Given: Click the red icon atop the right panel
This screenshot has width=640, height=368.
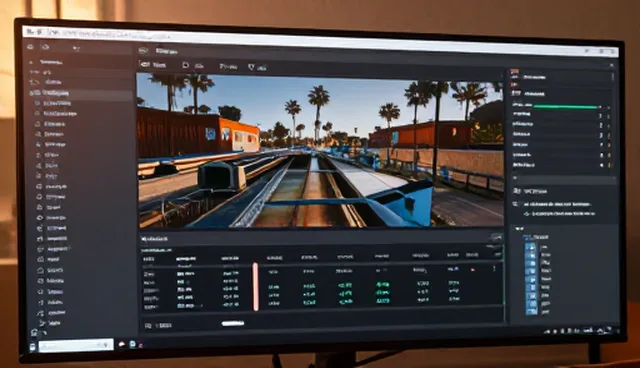Looking at the screenshot, I should click(x=515, y=72).
